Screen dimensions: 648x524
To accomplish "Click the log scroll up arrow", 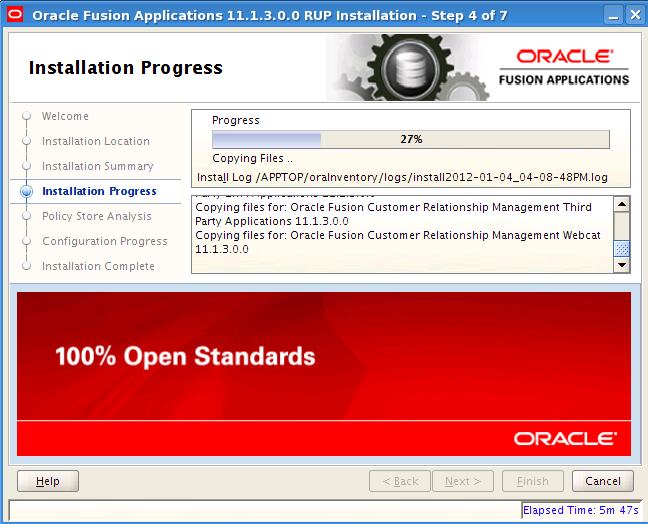I will (x=622, y=204).
